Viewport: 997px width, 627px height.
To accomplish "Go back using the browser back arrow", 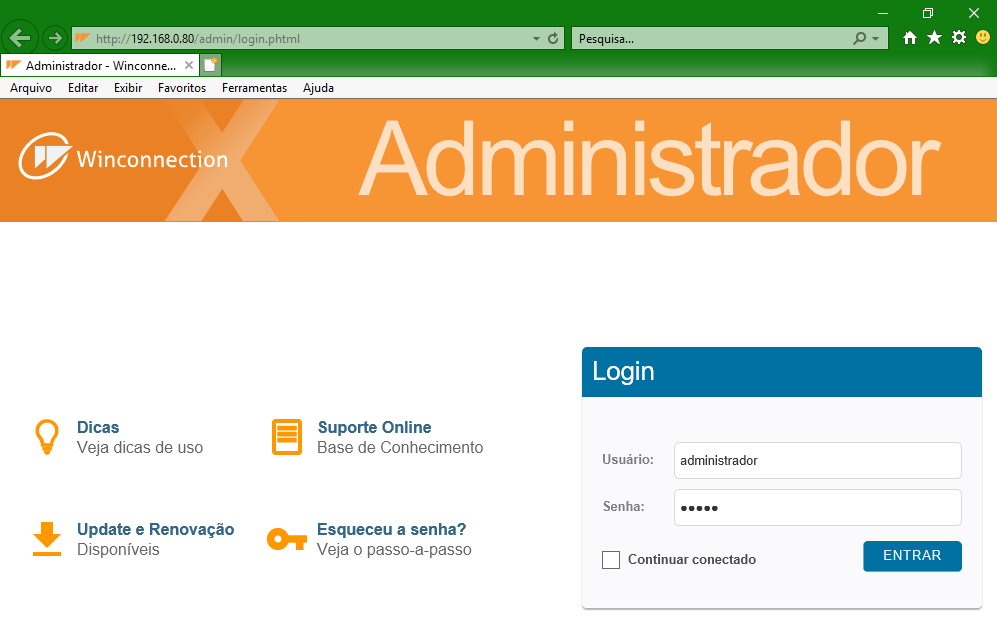I will [x=20, y=38].
